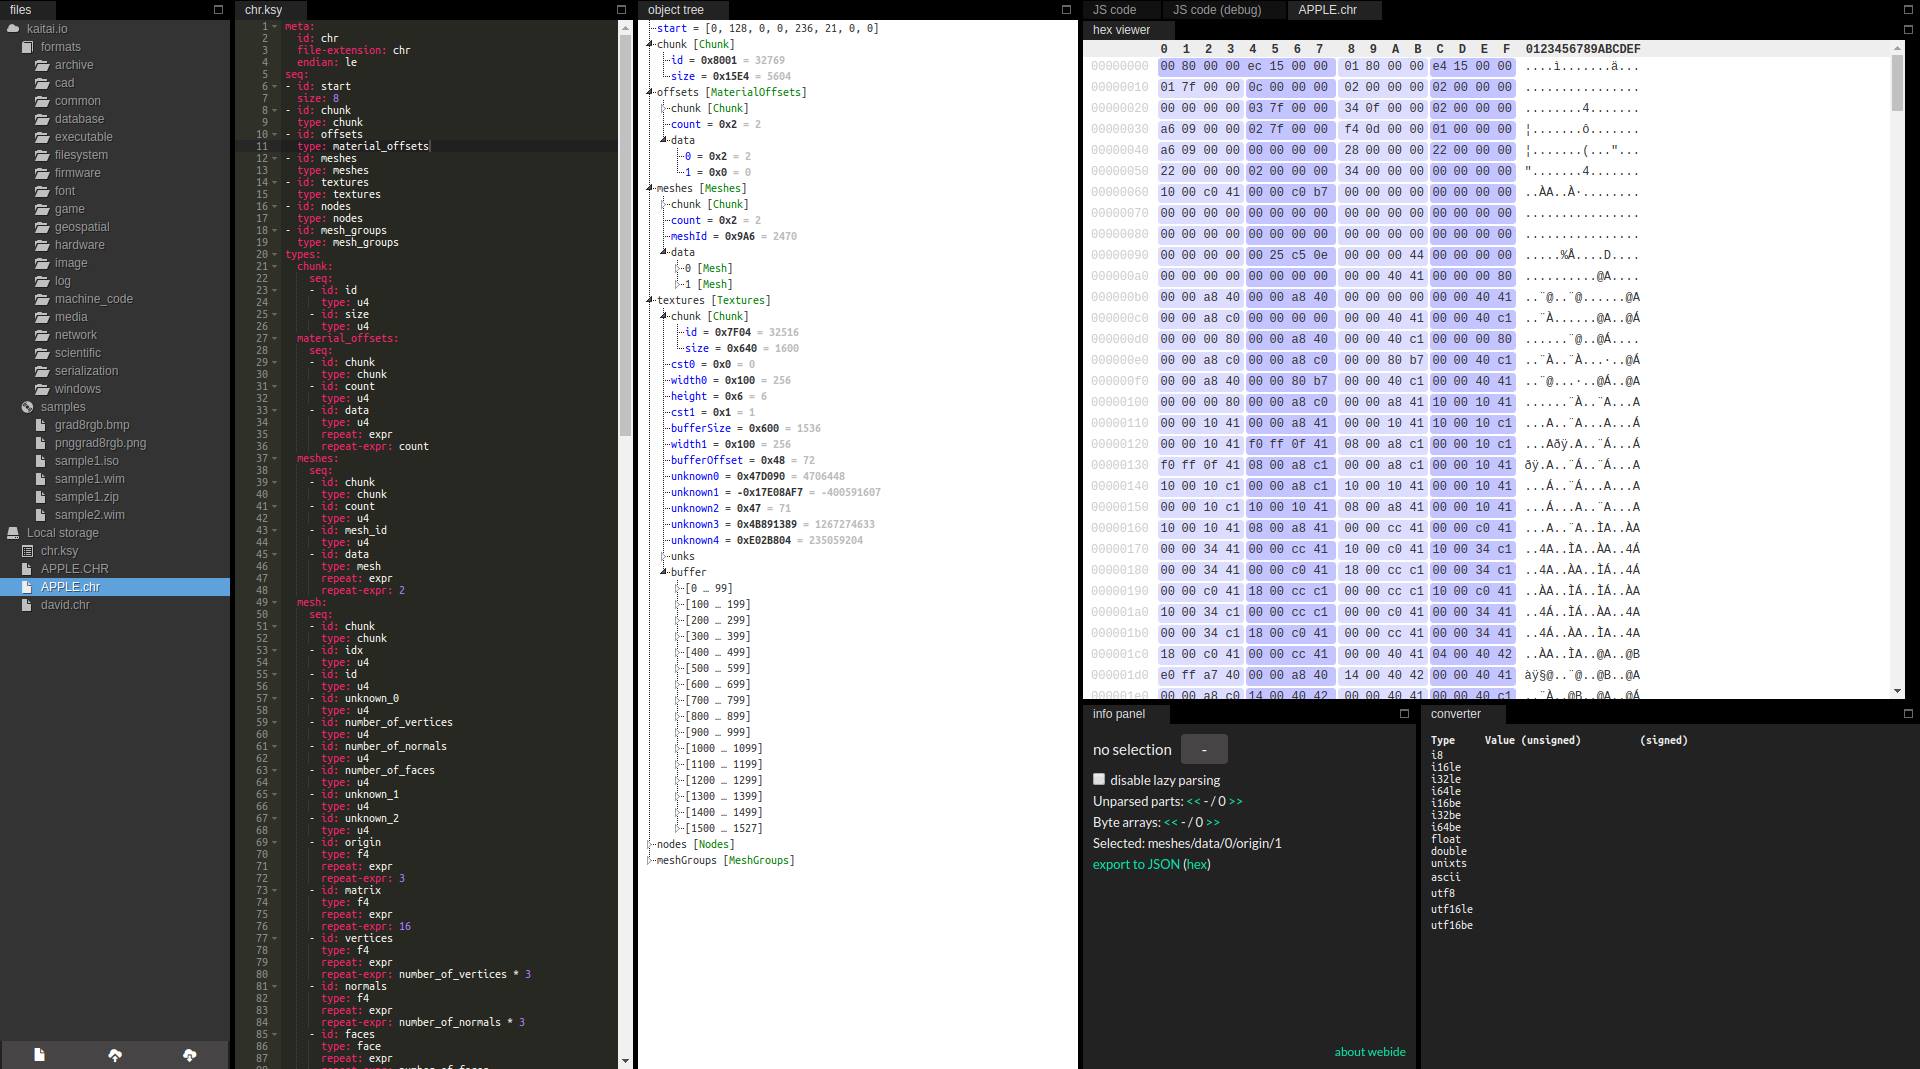Open the about webide link
Viewport: 1920px width, 1069px height.
[1369, 1052]
